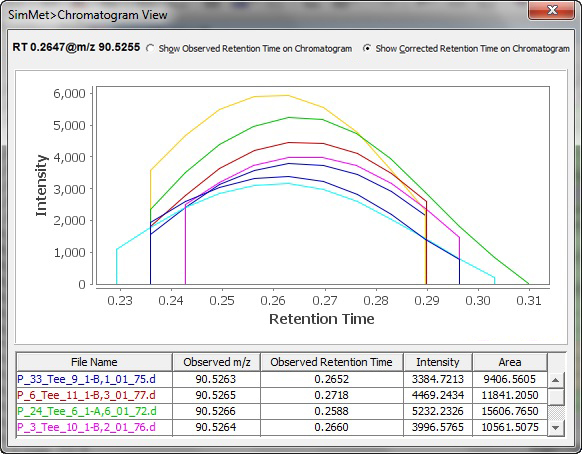Click the Area column header

click(510, 362)
